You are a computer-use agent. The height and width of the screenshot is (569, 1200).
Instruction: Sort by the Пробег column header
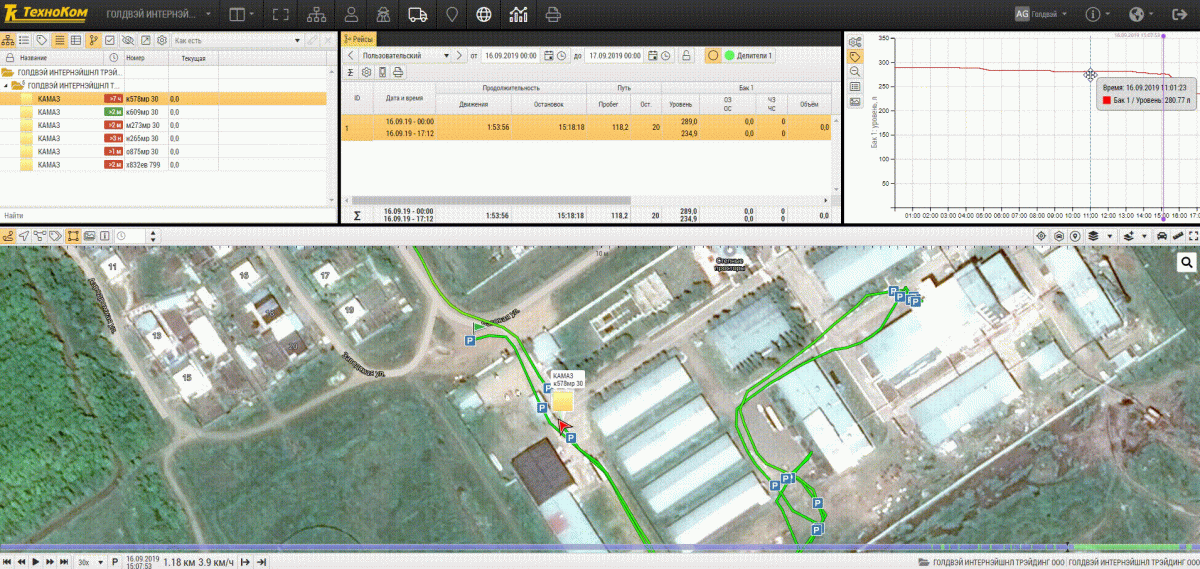point(608,104)
